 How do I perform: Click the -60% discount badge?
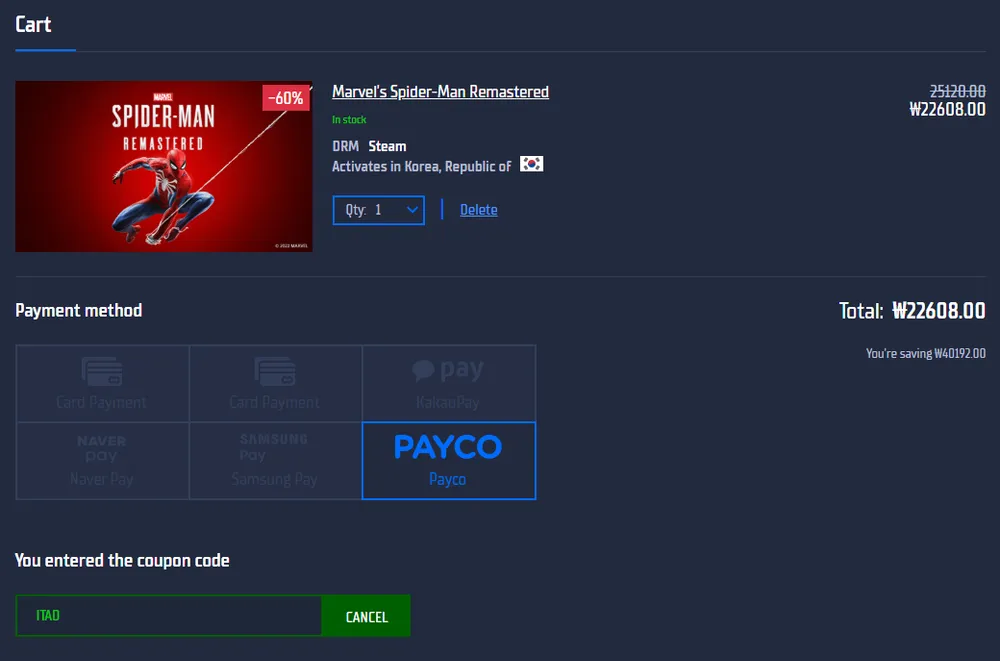[286, 98]
